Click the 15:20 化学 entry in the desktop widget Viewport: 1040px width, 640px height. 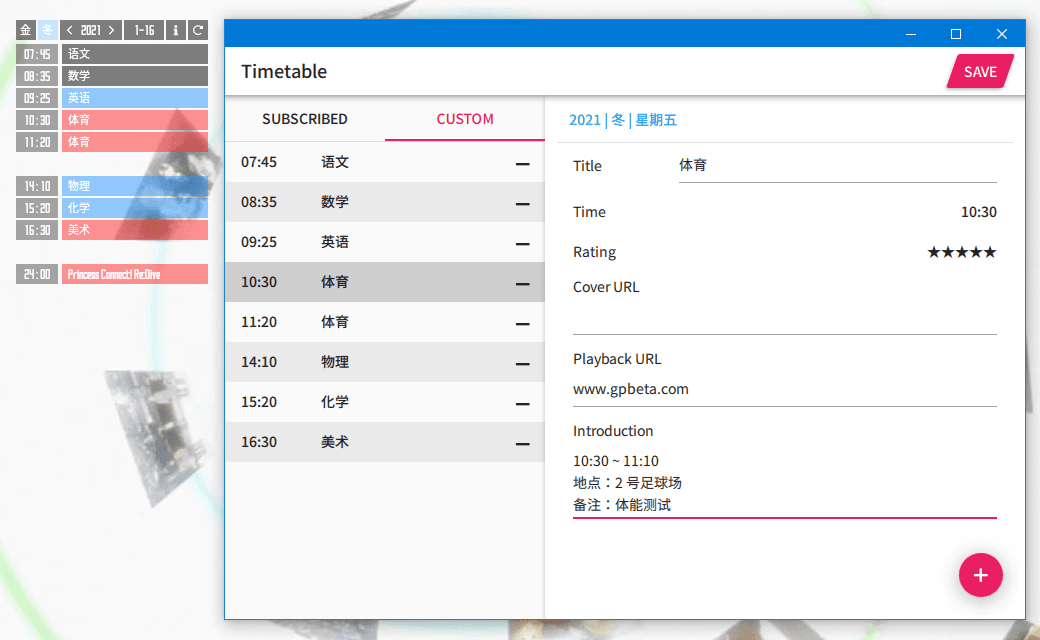[135, 208]
